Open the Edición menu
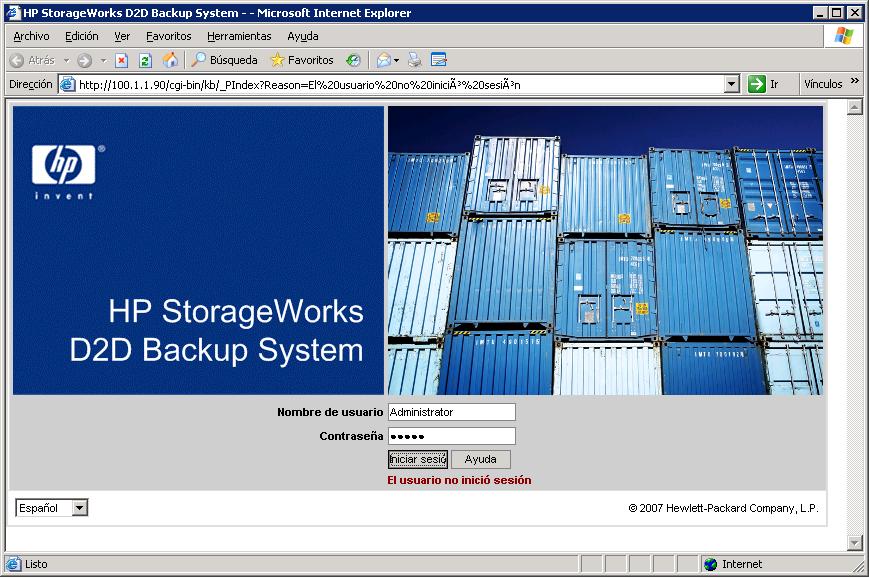Image resolution: width=869 pixels, height=578 pixels. [81, 36]
